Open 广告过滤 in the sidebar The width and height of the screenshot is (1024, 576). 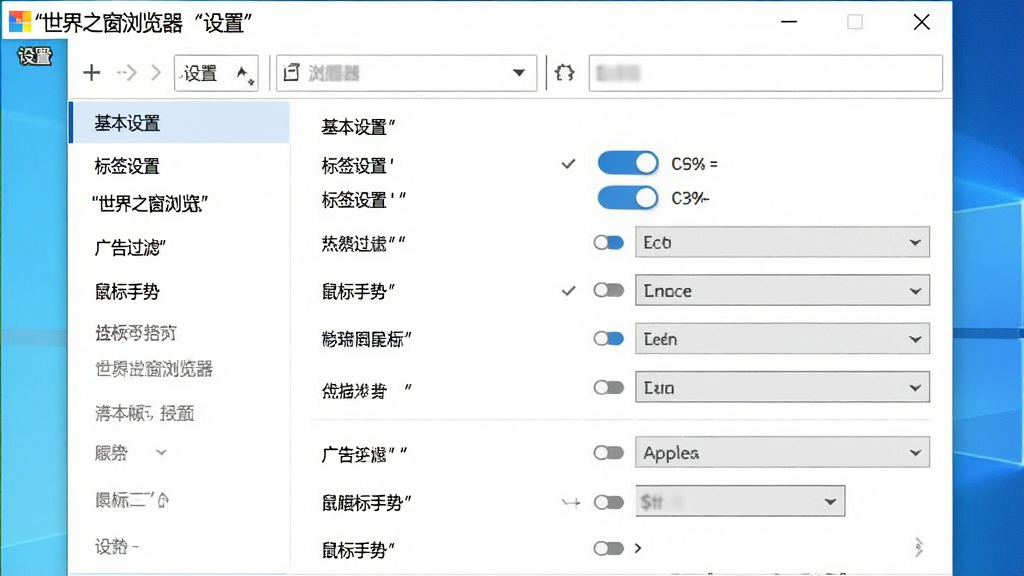click(130, 248)
